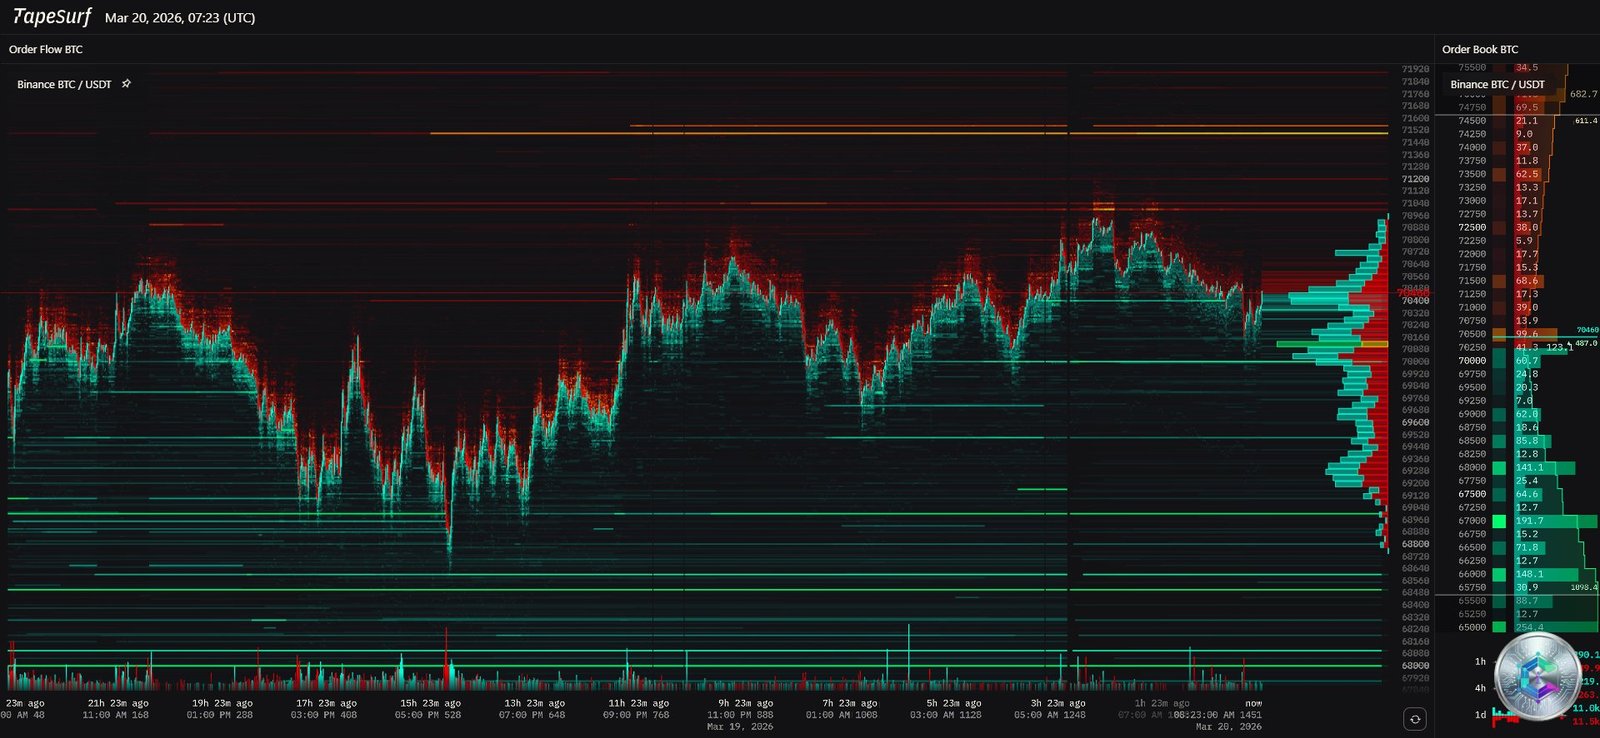This screenshot has width=1600, height=738.
Task: Click the Mar 19, 2026 date label
Action: (x=740, y=727)
